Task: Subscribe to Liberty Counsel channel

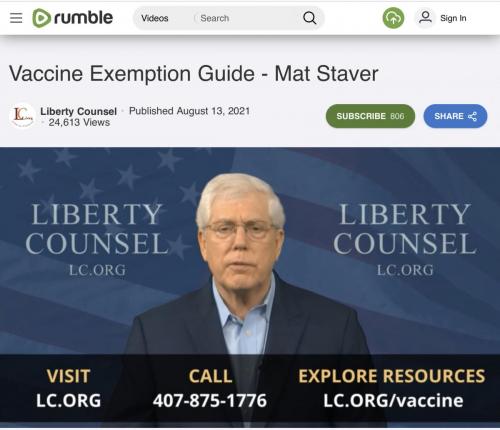Action: (370, 116)
